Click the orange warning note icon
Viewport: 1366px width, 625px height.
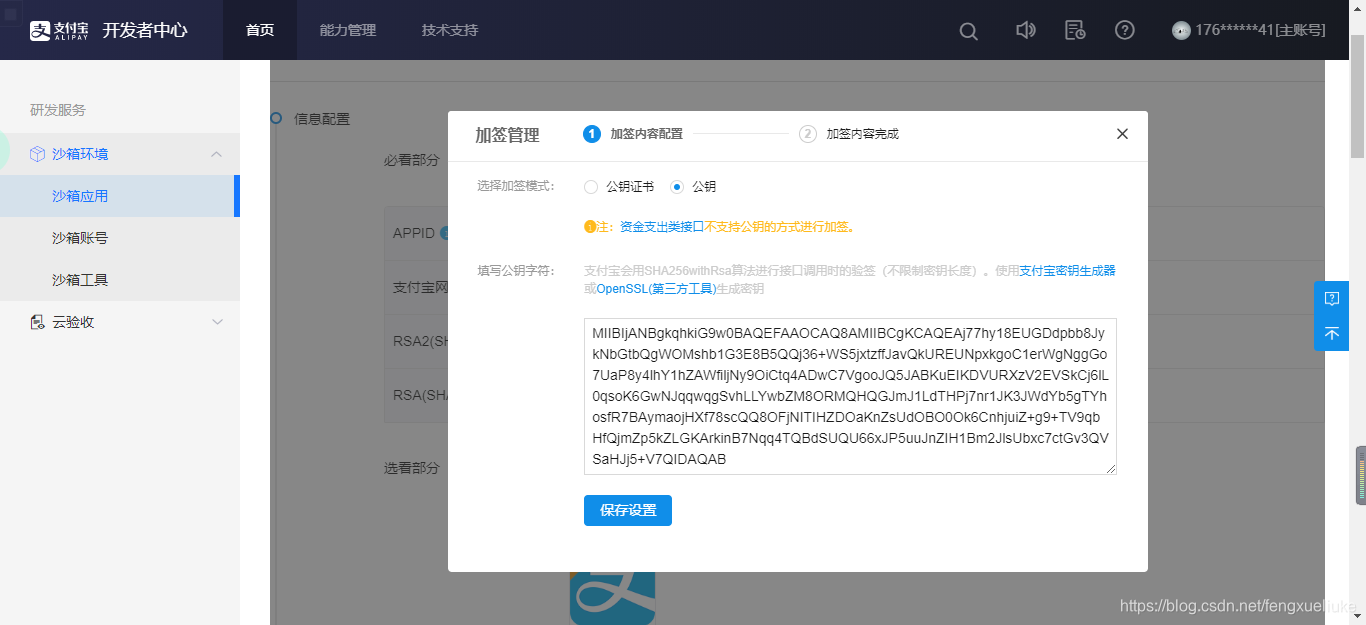[x=589, y=227]
